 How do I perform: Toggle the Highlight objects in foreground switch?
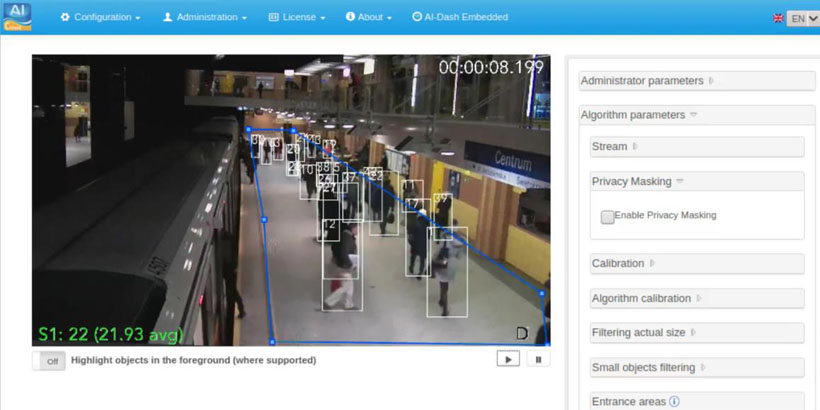49,360
